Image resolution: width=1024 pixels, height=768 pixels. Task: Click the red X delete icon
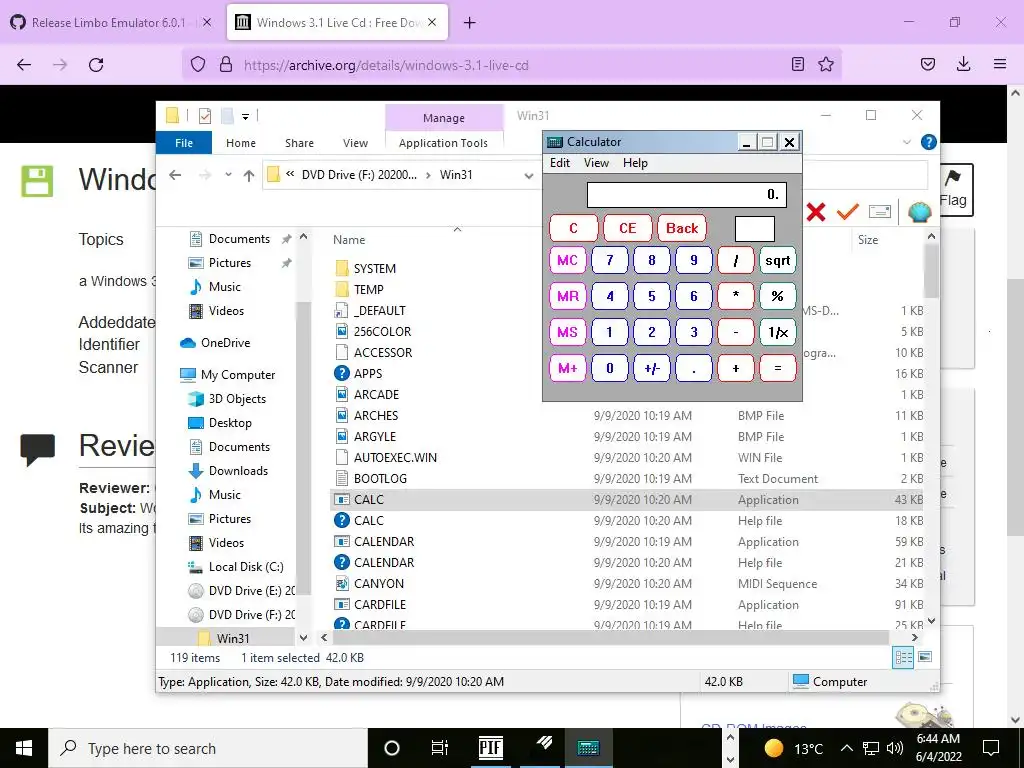pyautogui.click(x=816, y=212)
